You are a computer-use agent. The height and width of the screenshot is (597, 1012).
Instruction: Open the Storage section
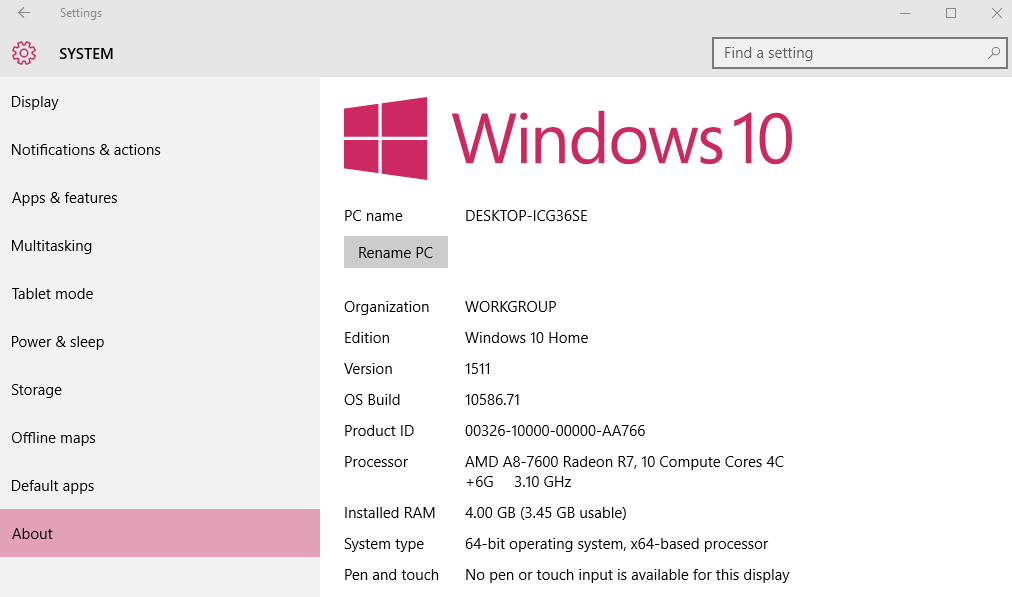[160, 390]
